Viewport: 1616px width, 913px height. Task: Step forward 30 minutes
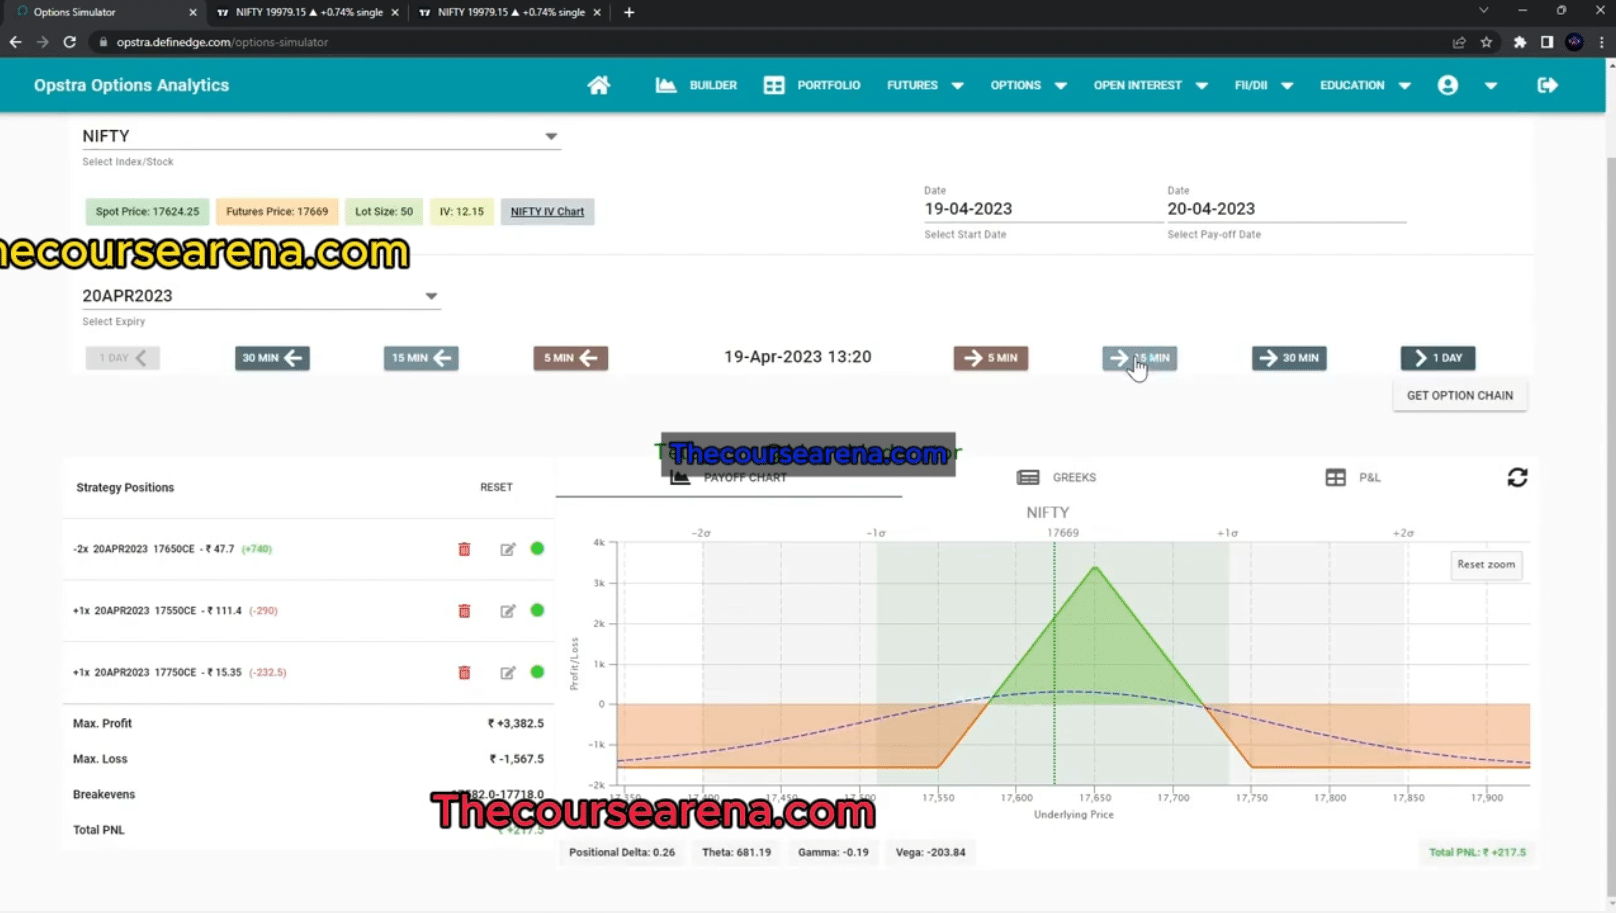pos(1289,358)
